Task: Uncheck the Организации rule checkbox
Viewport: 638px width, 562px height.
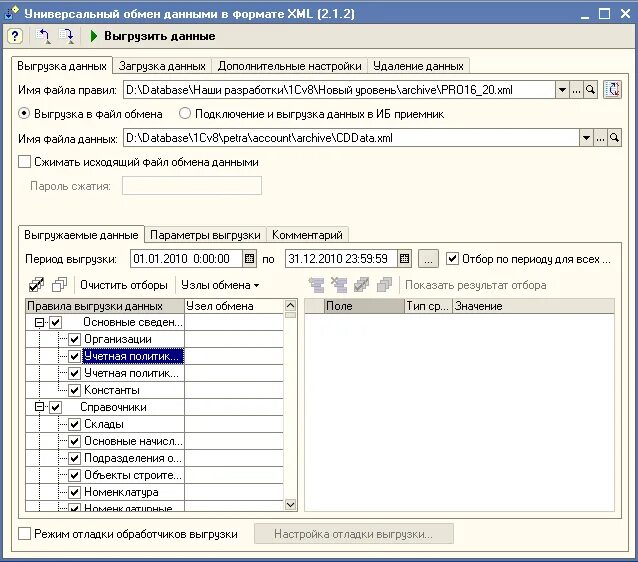Action: tap(74, 339)
